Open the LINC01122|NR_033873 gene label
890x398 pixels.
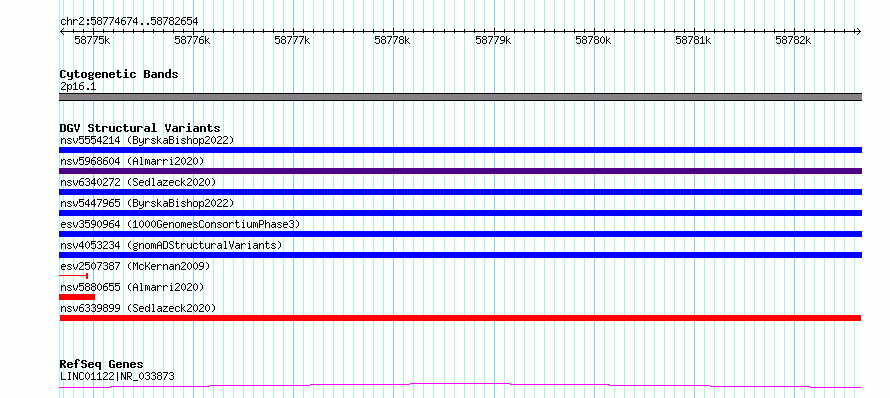tap(117, 377)
